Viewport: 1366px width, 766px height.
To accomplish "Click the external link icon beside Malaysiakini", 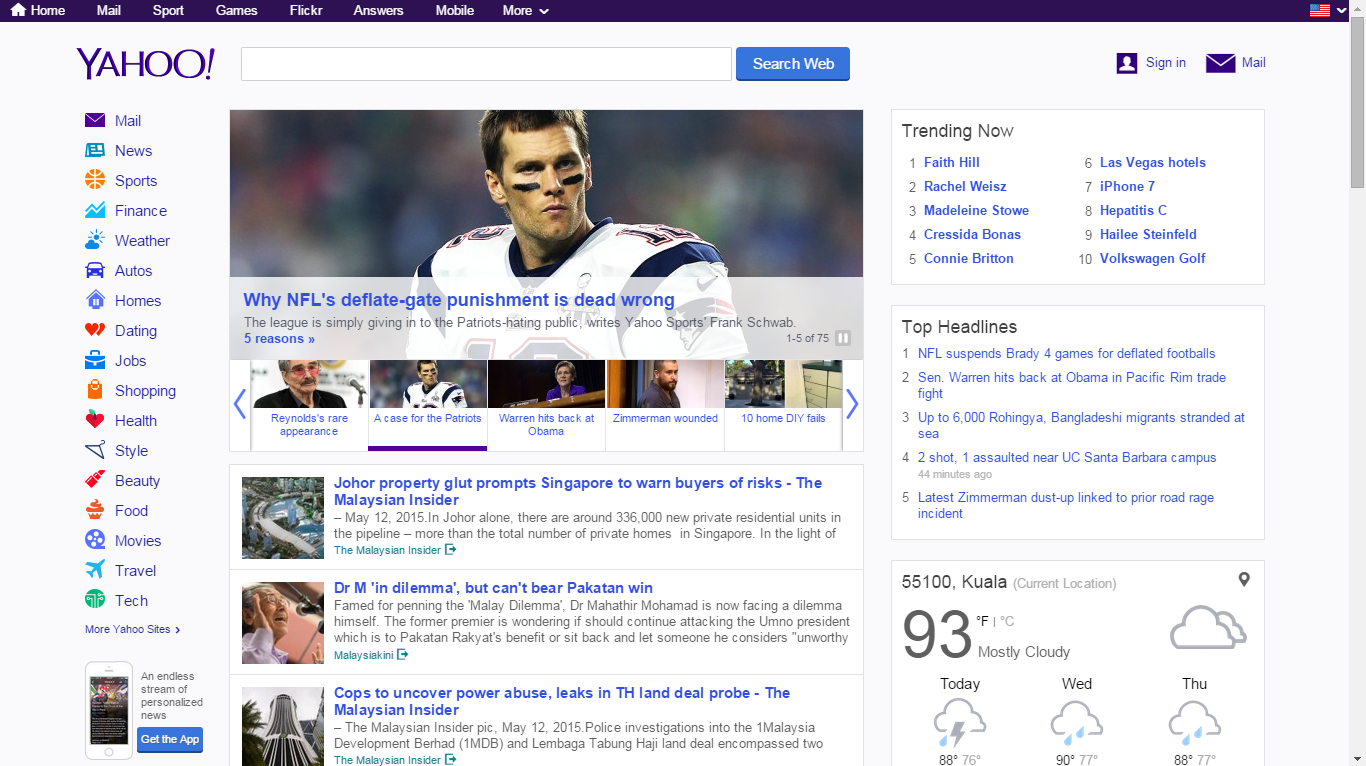I will point(402,655).
